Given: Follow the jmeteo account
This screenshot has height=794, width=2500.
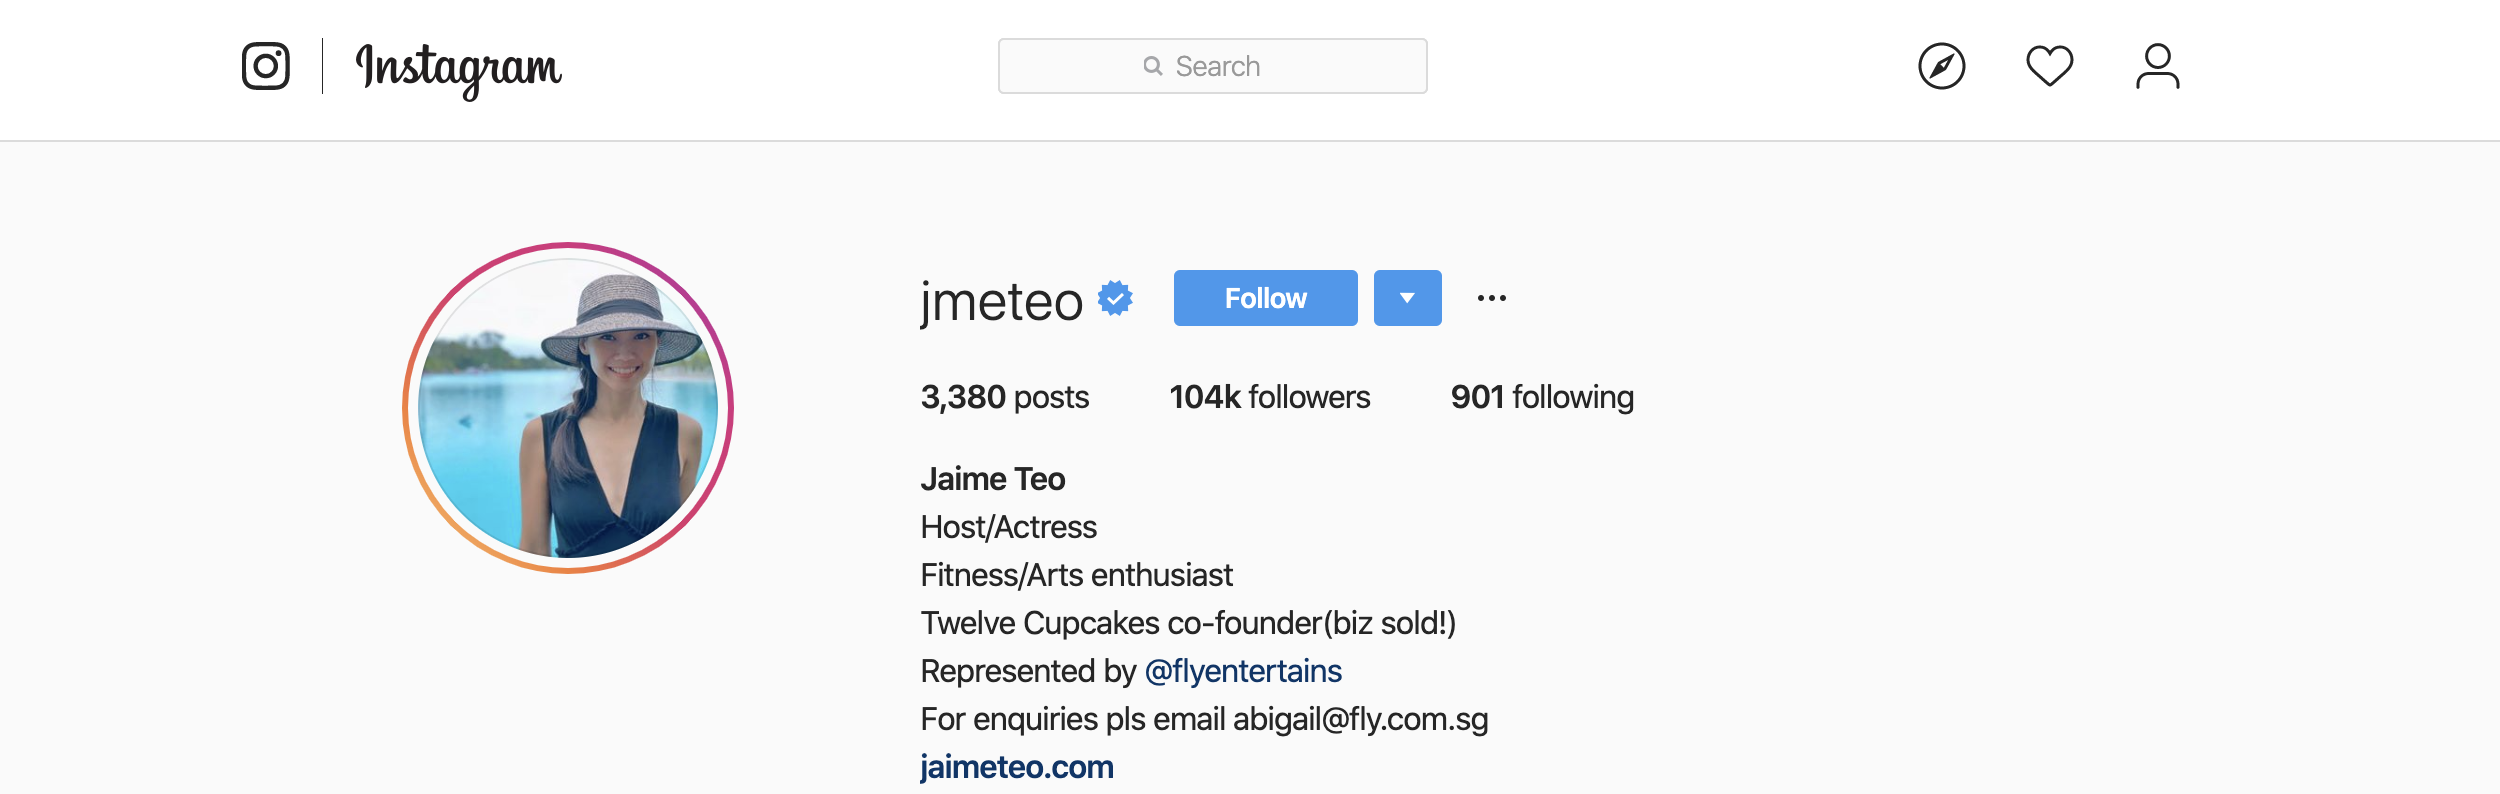Looking at the screenshot, I should click(1265, 298).
